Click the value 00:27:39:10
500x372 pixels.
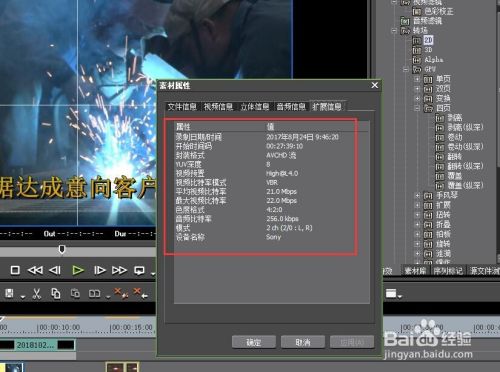point(285,146)
